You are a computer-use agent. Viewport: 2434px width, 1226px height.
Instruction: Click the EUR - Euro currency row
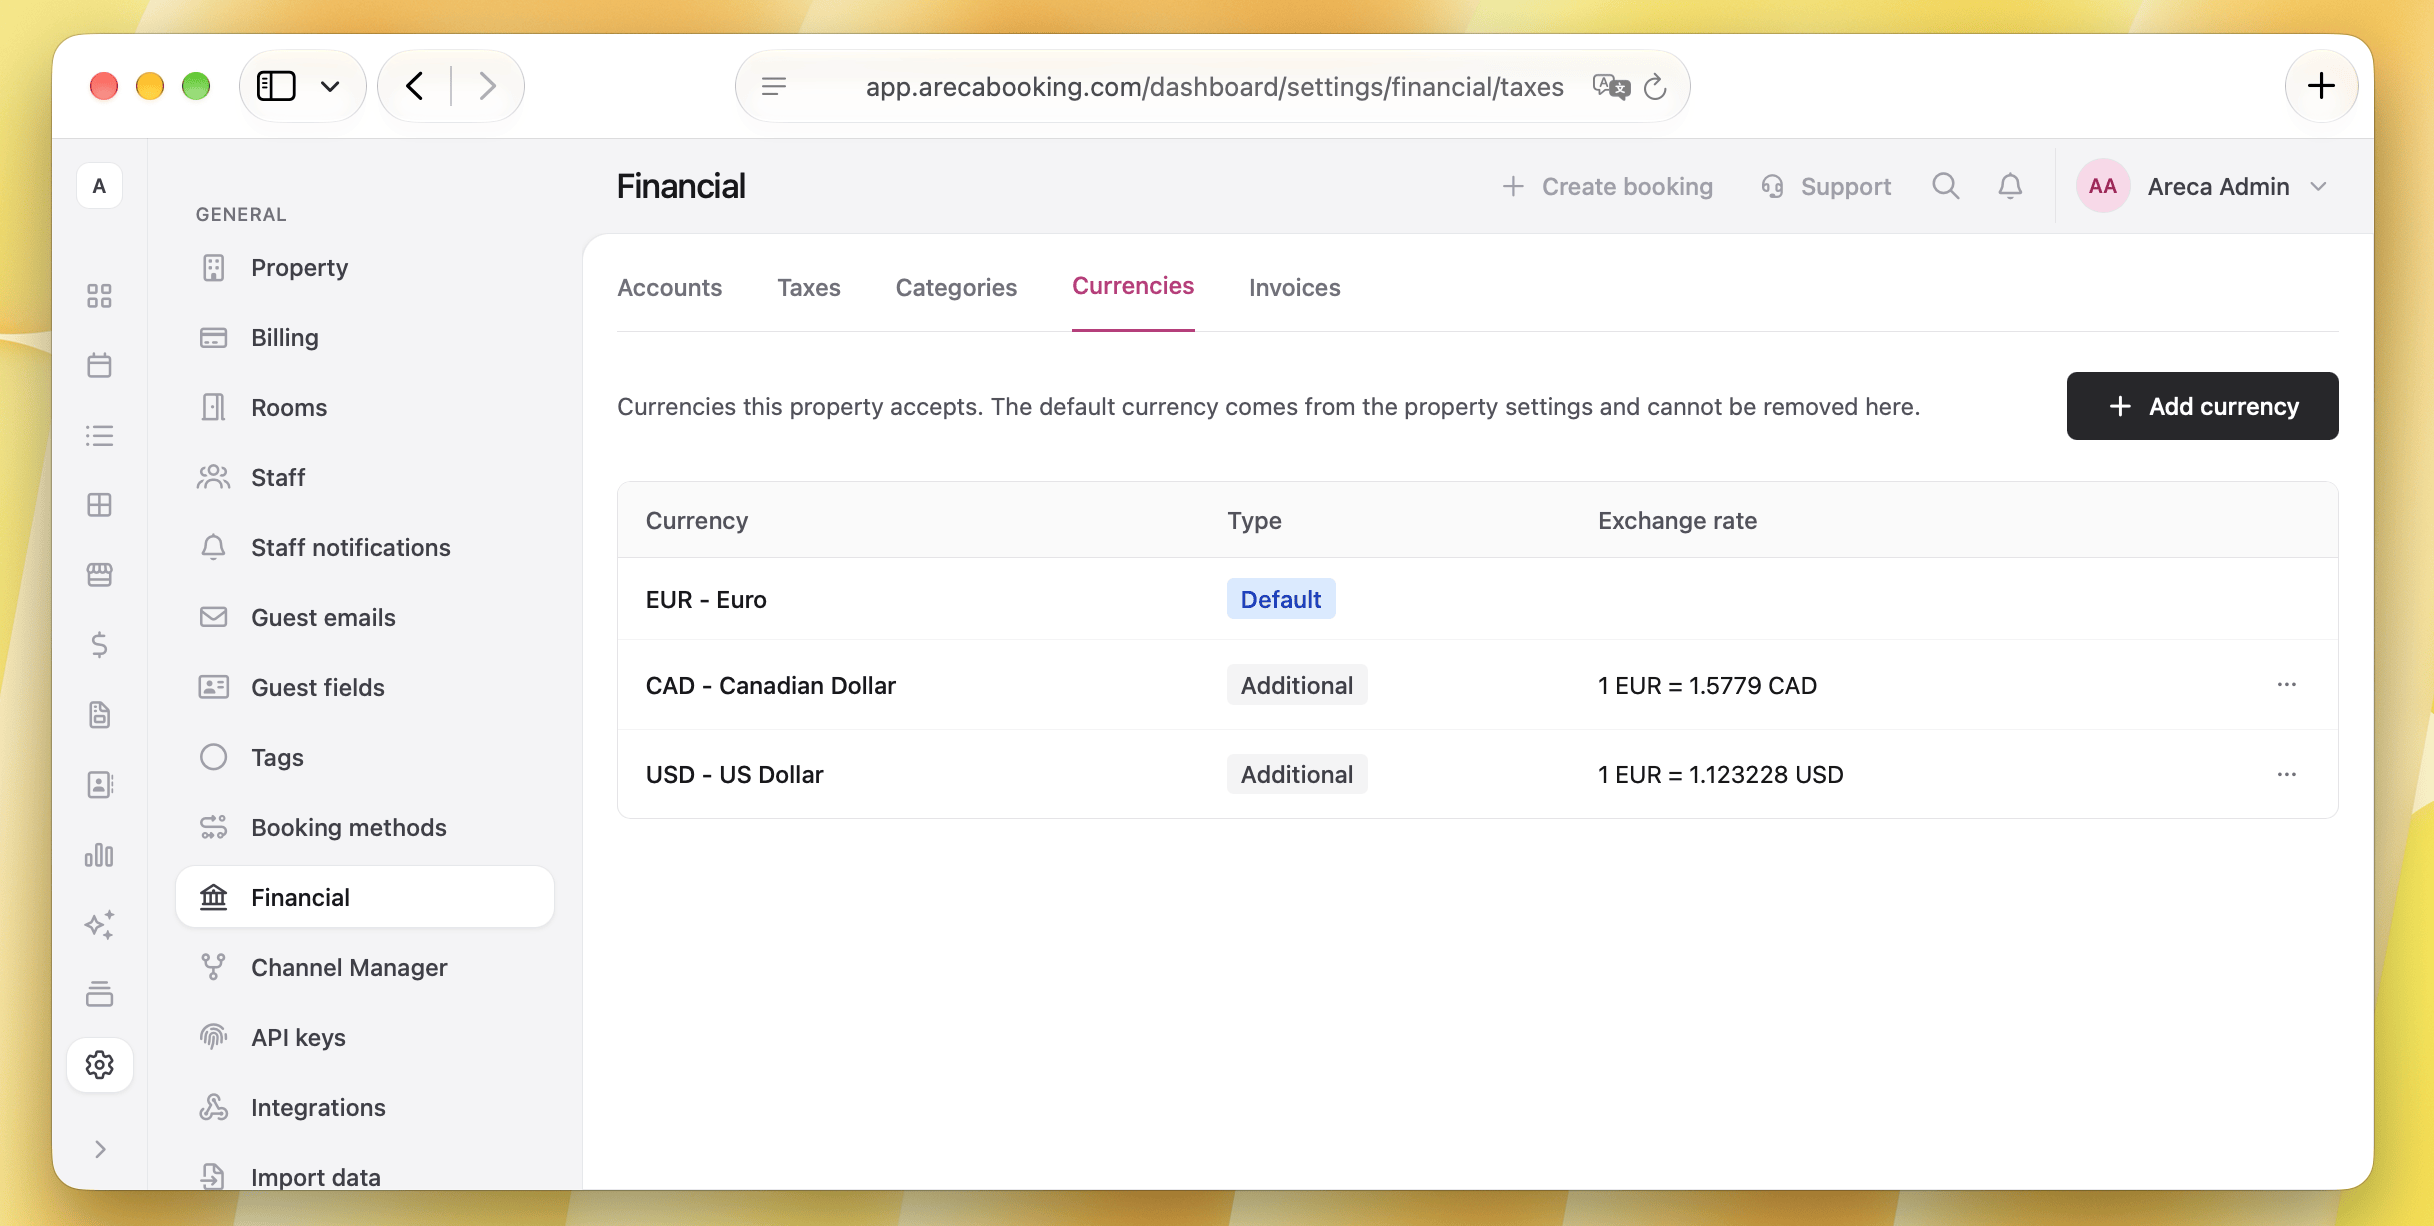click(x=1477, y=599)
